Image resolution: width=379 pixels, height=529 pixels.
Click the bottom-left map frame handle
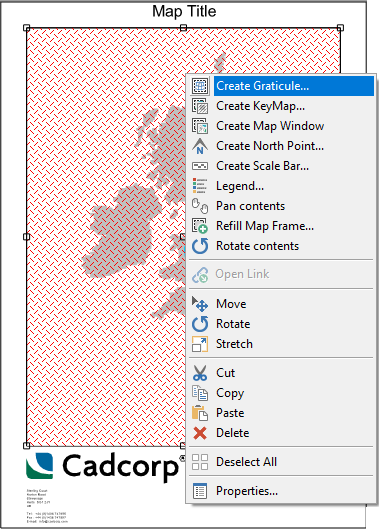(26, 446)
